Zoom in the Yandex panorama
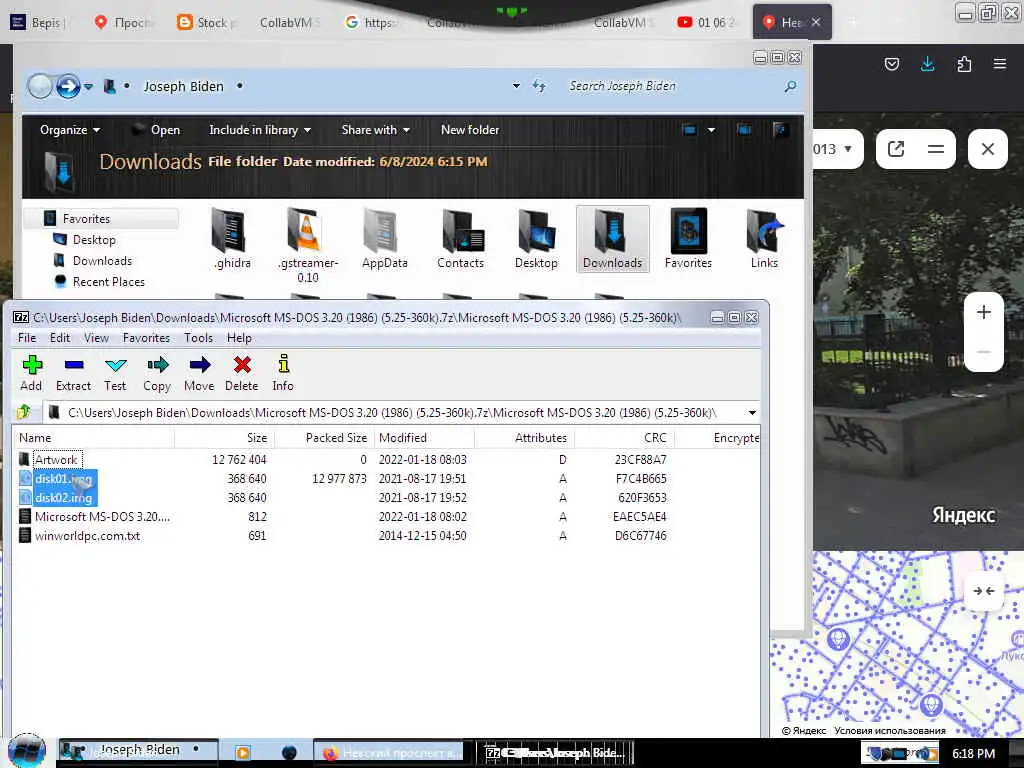The image size is (1024, 768). 984,312
